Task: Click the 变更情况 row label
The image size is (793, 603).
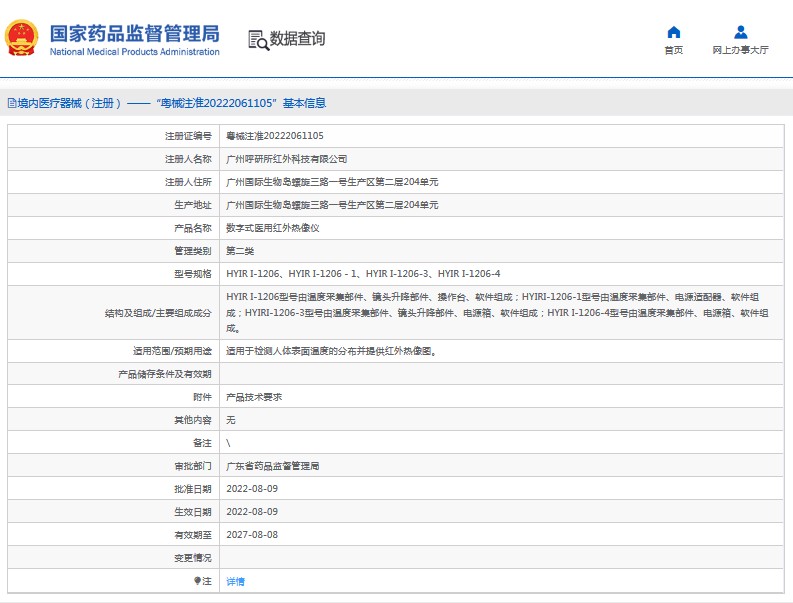Action: [x=193, y=558]
